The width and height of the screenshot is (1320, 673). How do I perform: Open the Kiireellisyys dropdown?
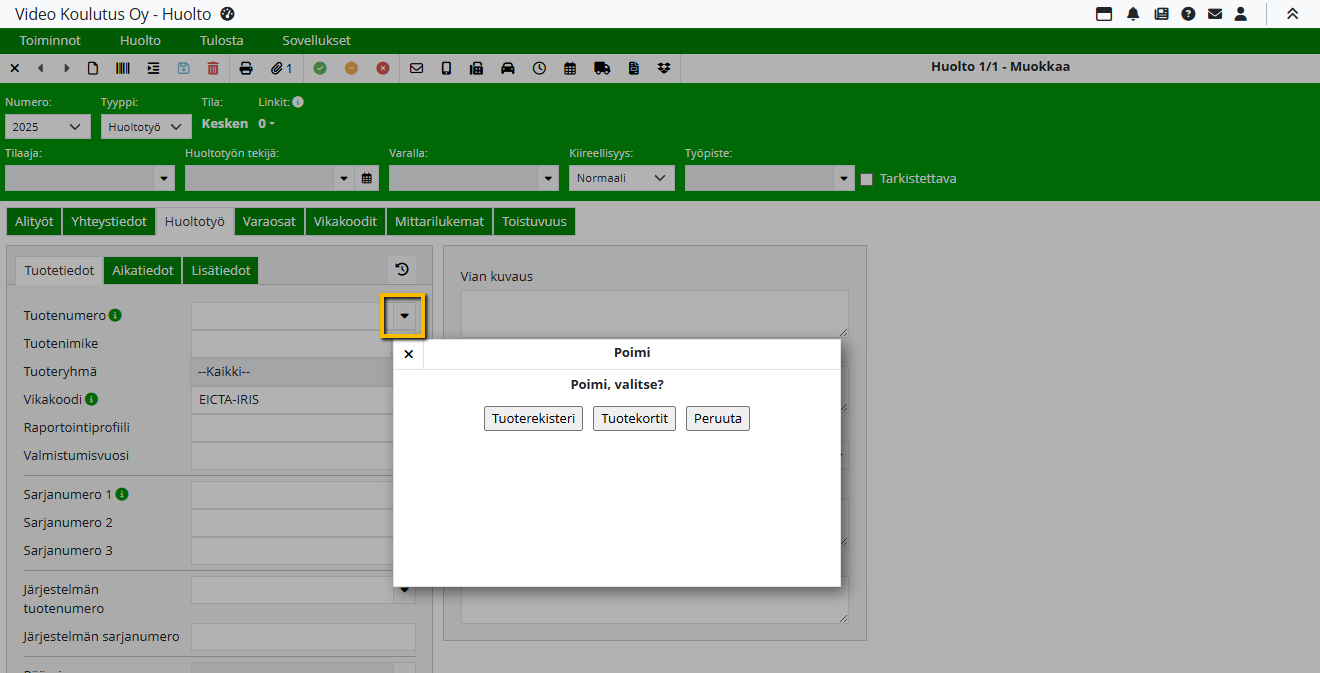coord(621,178)
